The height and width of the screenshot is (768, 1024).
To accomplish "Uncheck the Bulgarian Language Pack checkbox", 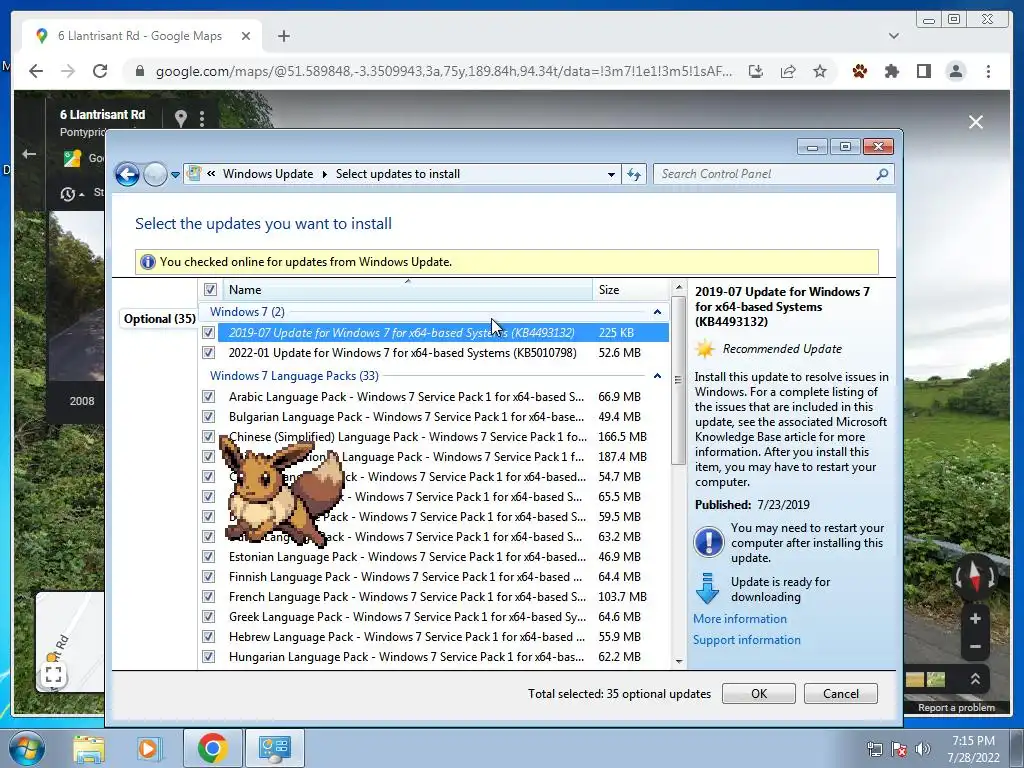I will [208, 417].
